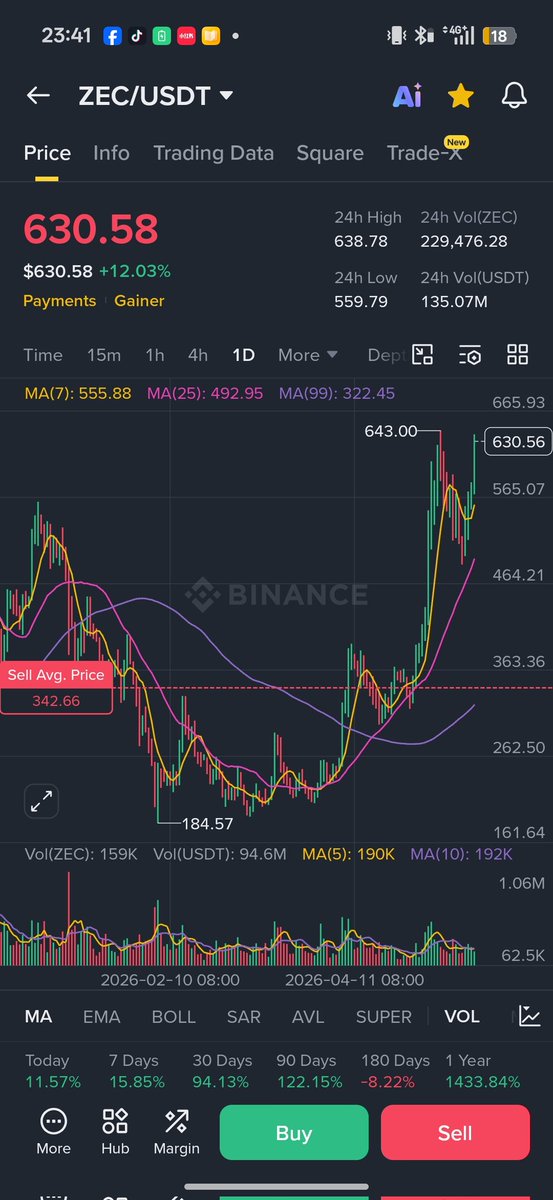553x1200 pixels.
Task: Select the 4h chart interval
Action: (198, 355)
